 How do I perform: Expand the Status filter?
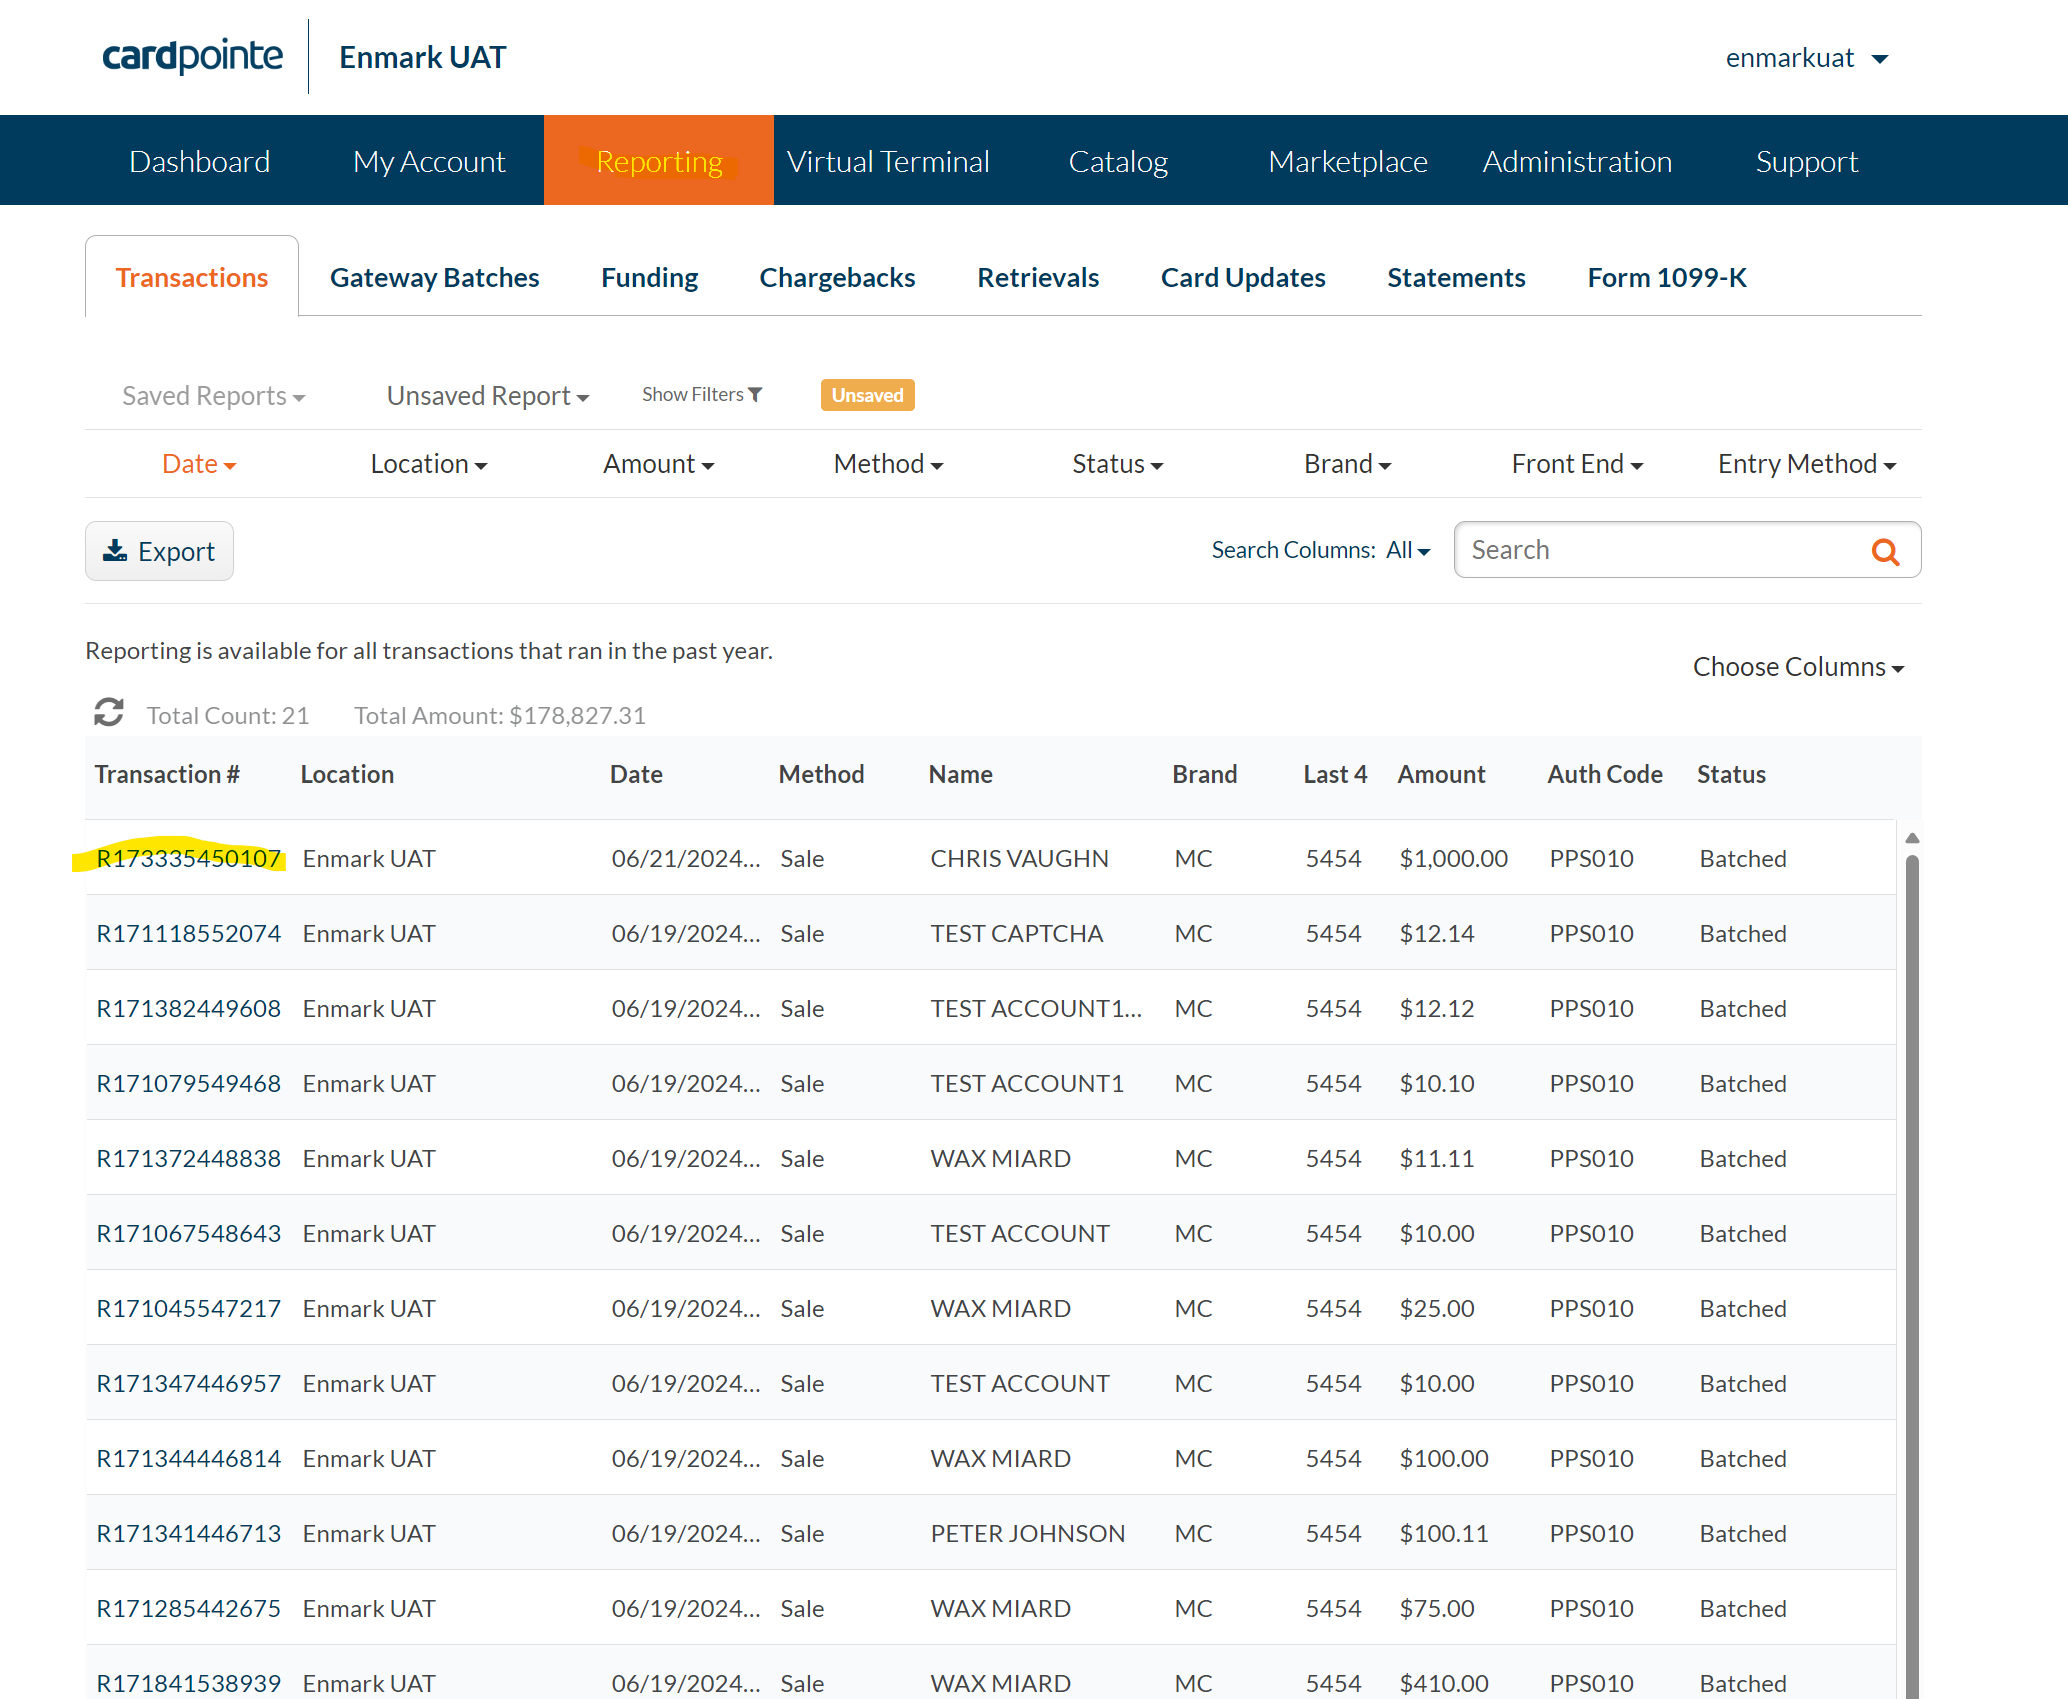click(1117, 464)
